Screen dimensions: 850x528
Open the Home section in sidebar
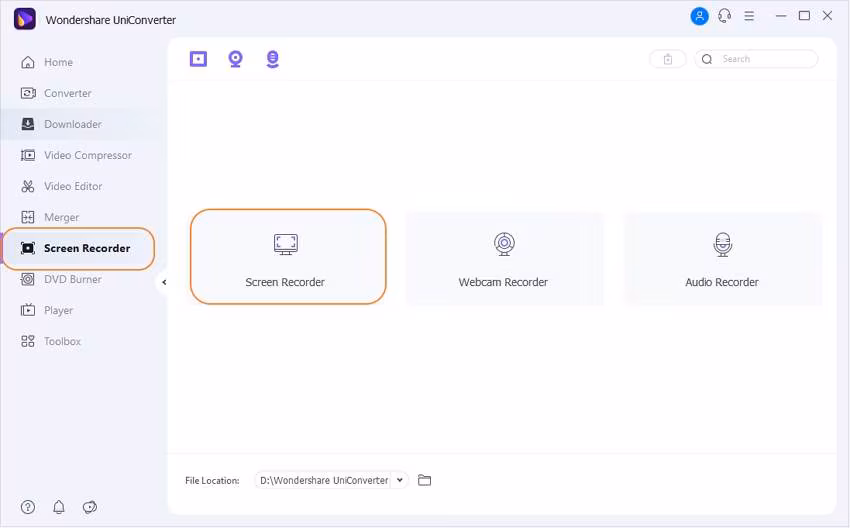coord(47,62)
